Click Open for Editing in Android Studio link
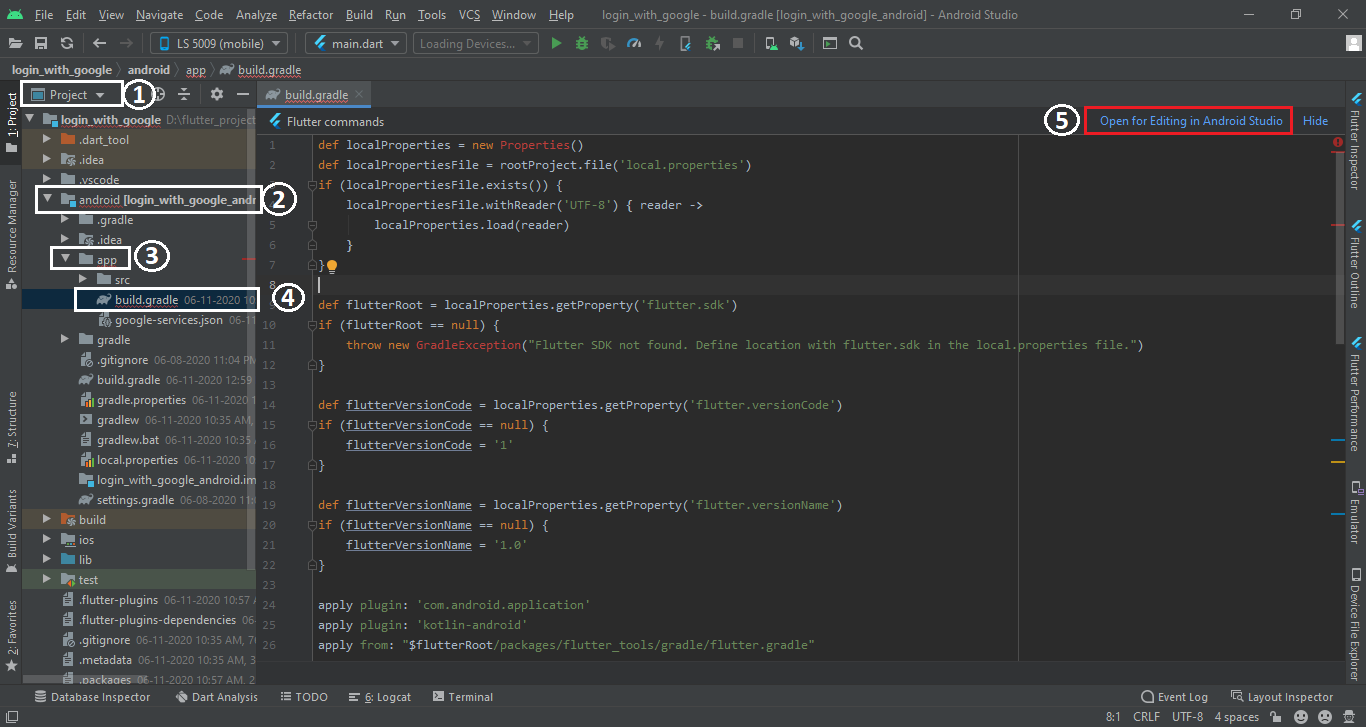This screenshot has height=728, width=1366. pyautogui.click(x=1191, y=121)
